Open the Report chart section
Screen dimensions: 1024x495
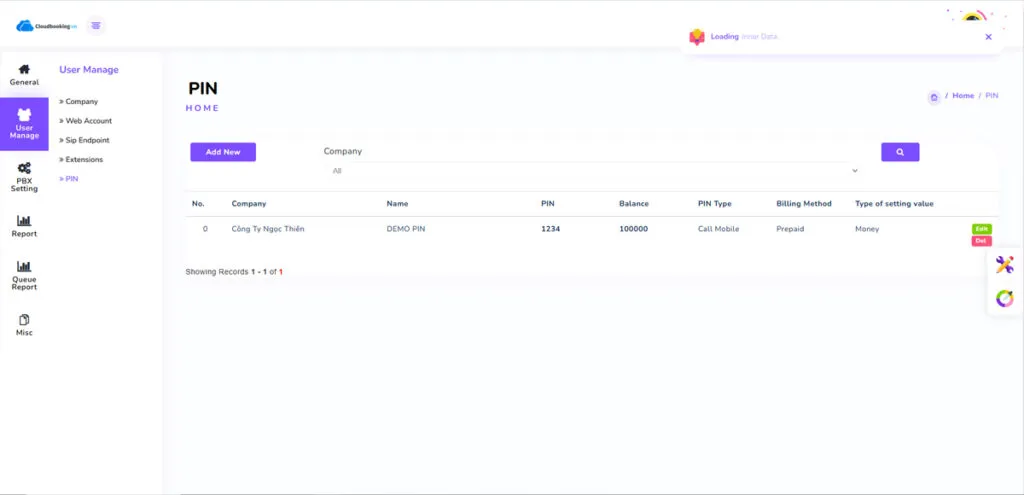click(24, 226)
